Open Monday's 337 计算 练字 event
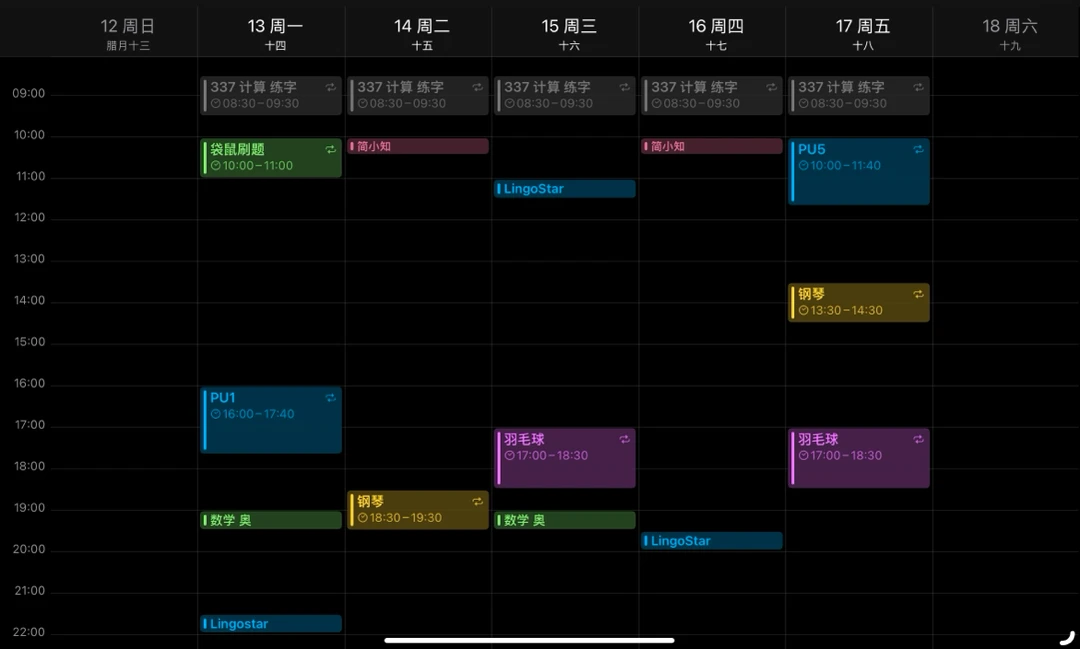1080x649 pixels. pyautogui.click(x=271, y=95)
